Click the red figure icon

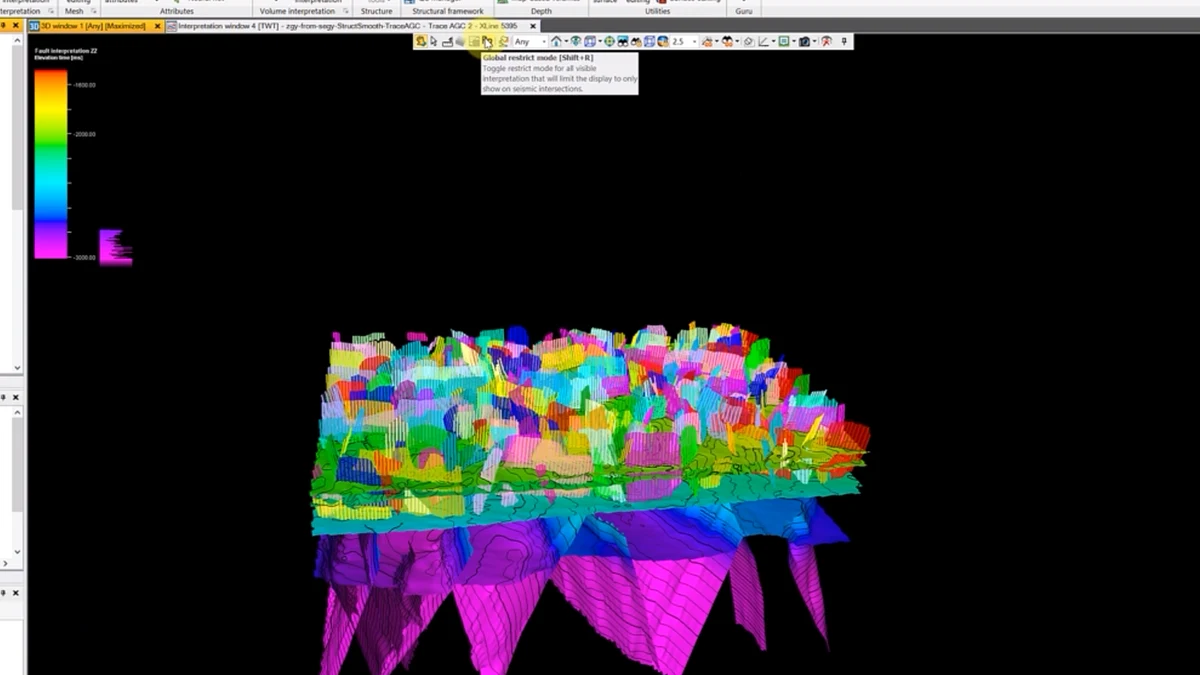tap(825, 42)
